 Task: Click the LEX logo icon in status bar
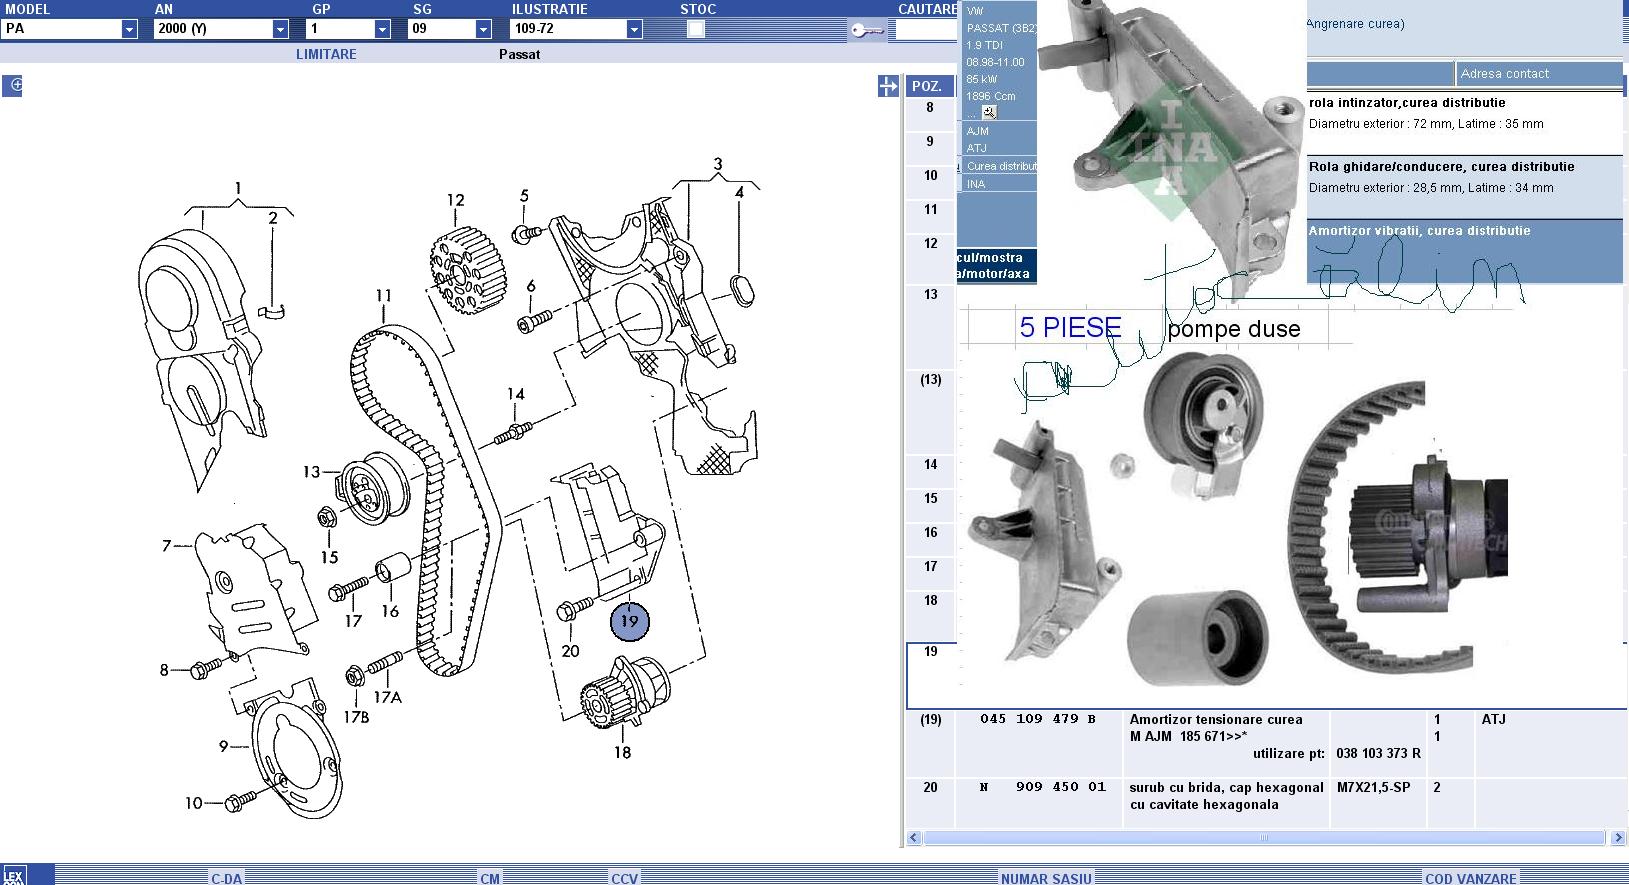pyautogui.click(x=13, y=876)
